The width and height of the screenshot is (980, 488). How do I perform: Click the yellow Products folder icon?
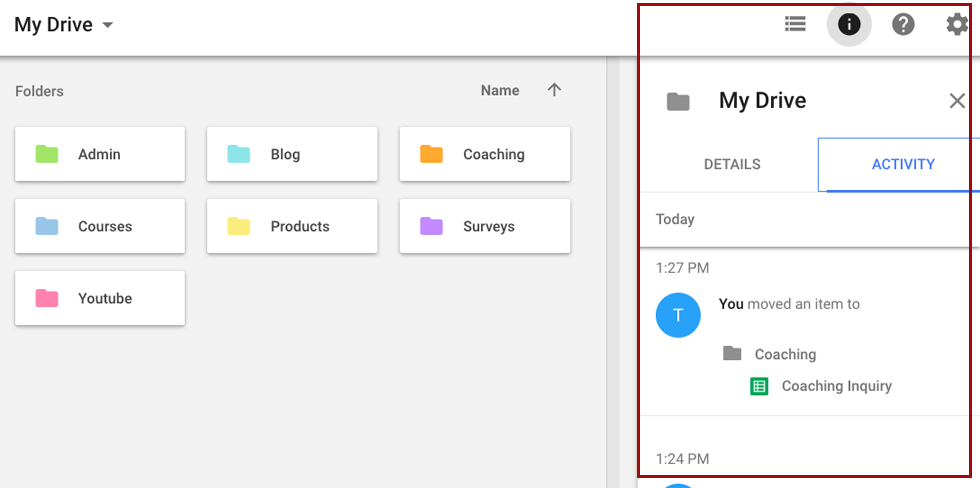(239, 226)
